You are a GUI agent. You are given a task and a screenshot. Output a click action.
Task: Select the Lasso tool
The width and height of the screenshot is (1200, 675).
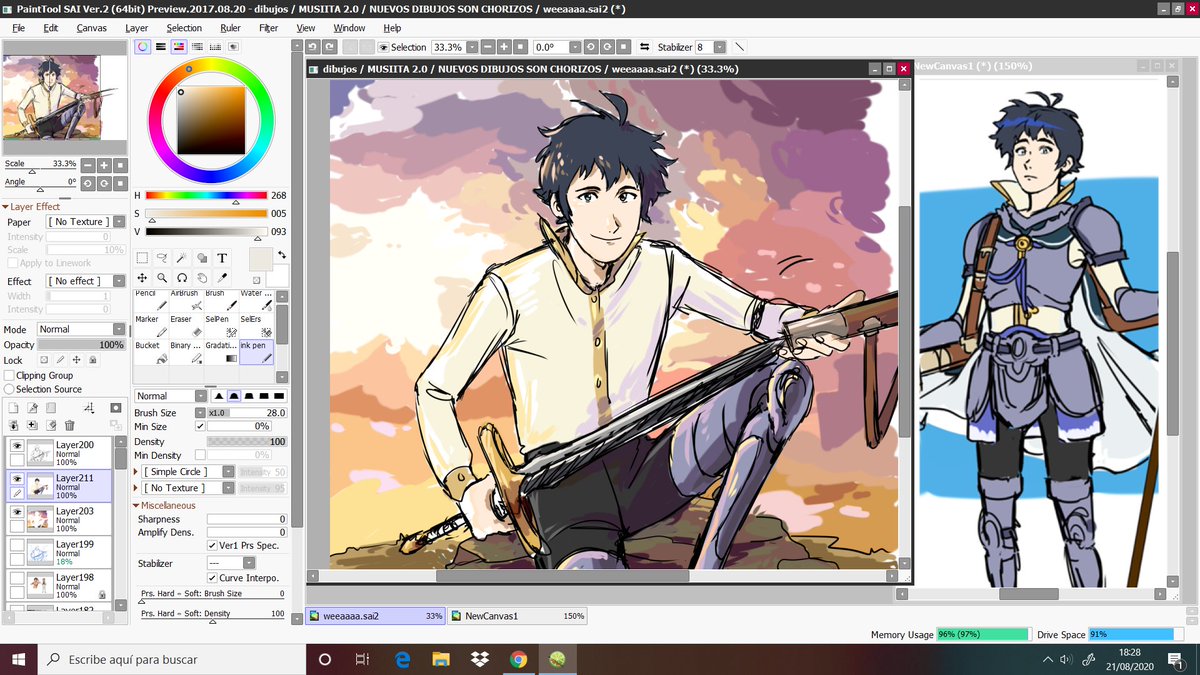(x=162, y=258)
